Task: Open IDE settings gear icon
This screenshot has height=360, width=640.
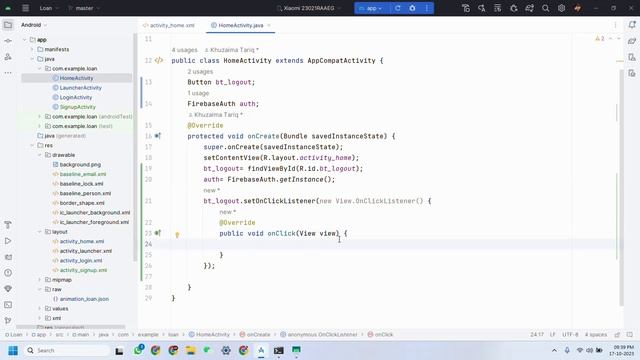Action: pyautogui.click(x=561, y=8)
